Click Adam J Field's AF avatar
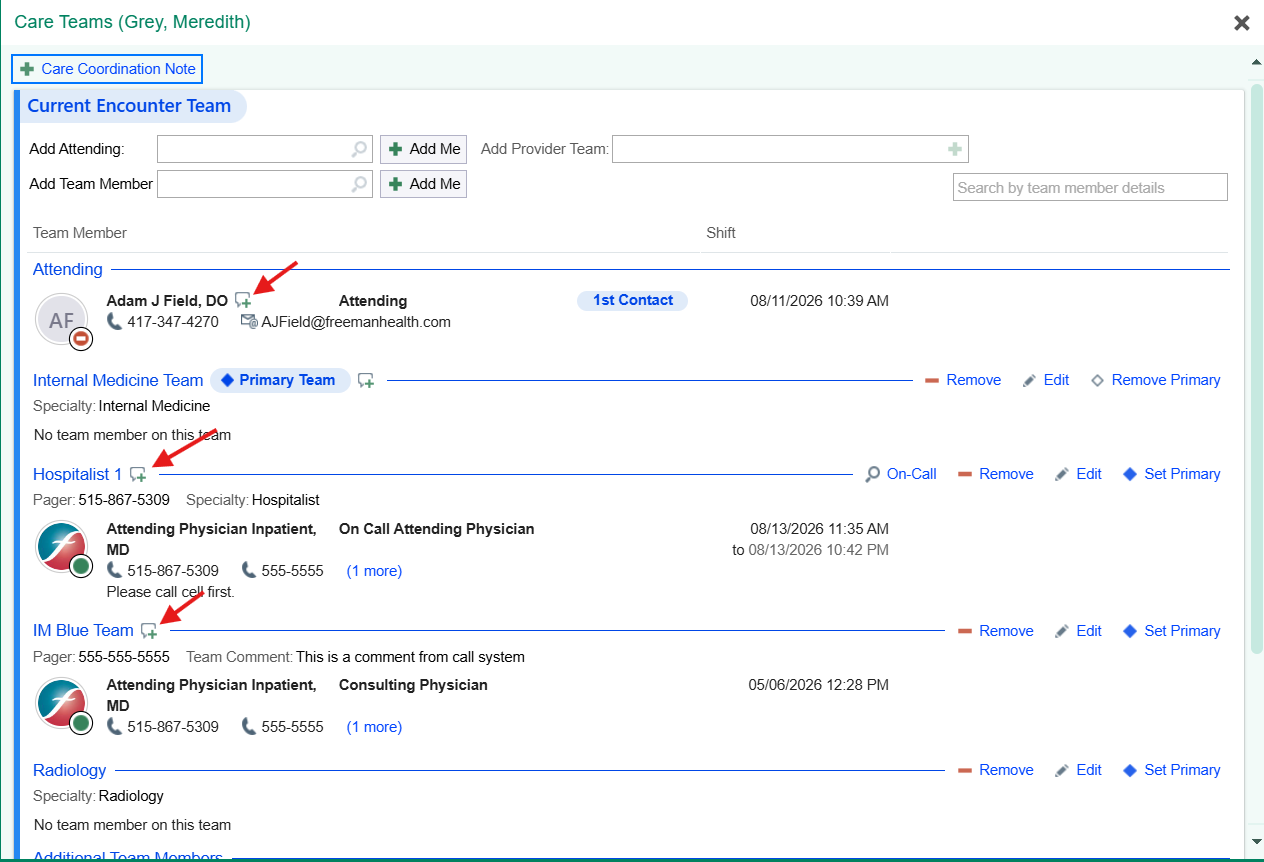The height and width of the screenshot is (862, 1264). [62, 320]
